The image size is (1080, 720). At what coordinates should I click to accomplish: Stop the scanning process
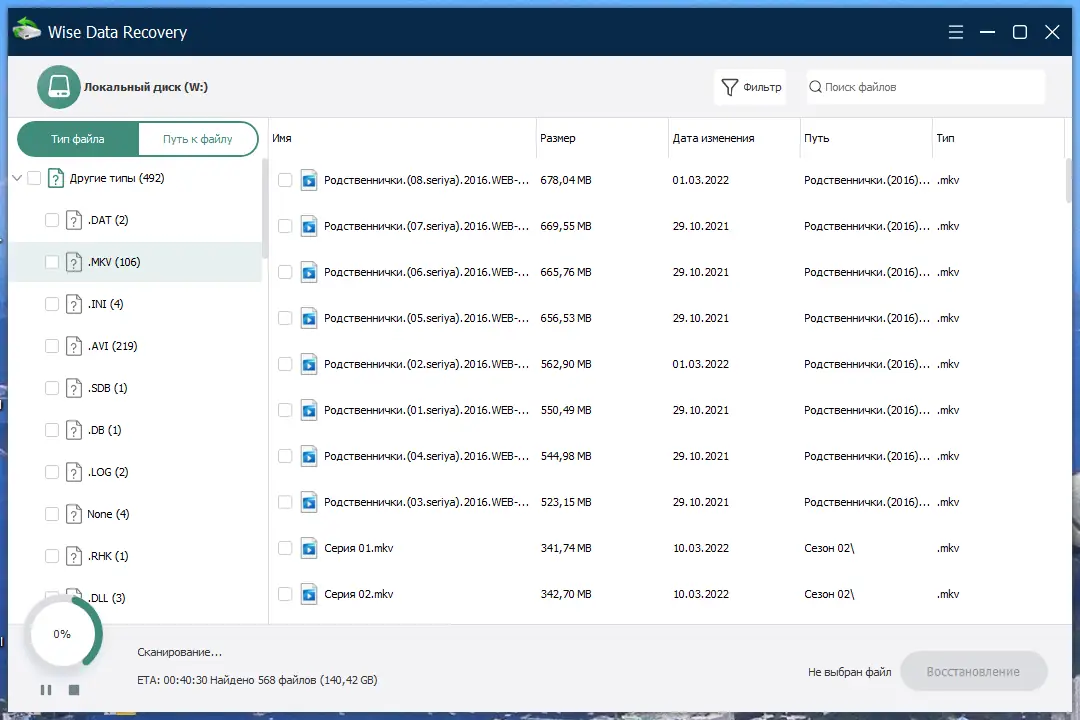click(74, 690)
